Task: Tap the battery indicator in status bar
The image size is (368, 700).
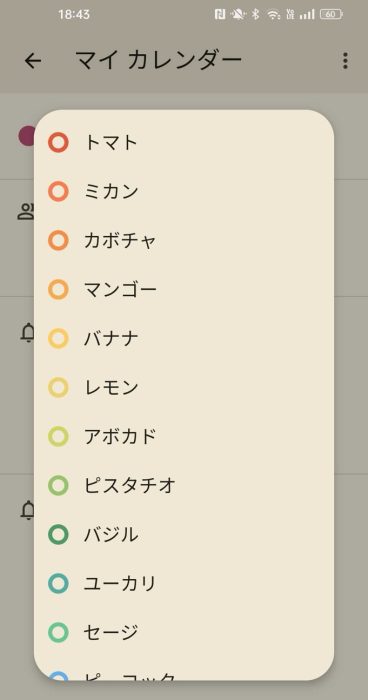Action: pyautogui.click(x=331, y=15)
